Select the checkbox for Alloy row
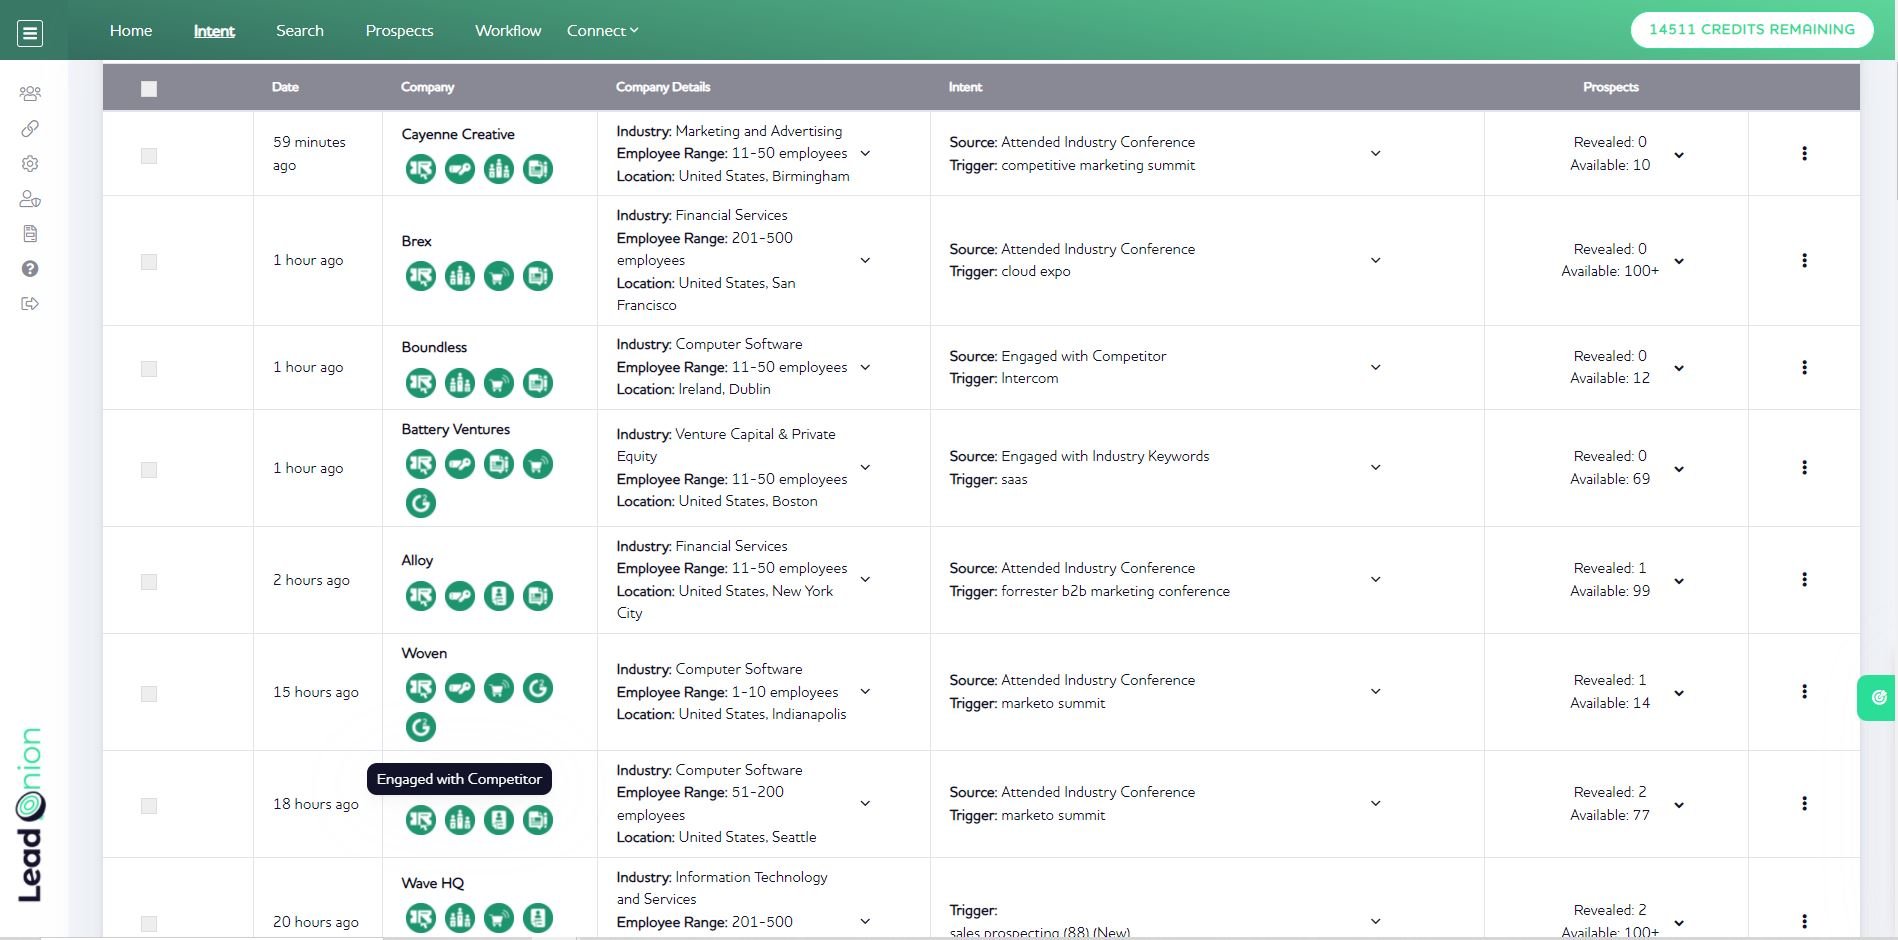 click(x=149, y=582)
